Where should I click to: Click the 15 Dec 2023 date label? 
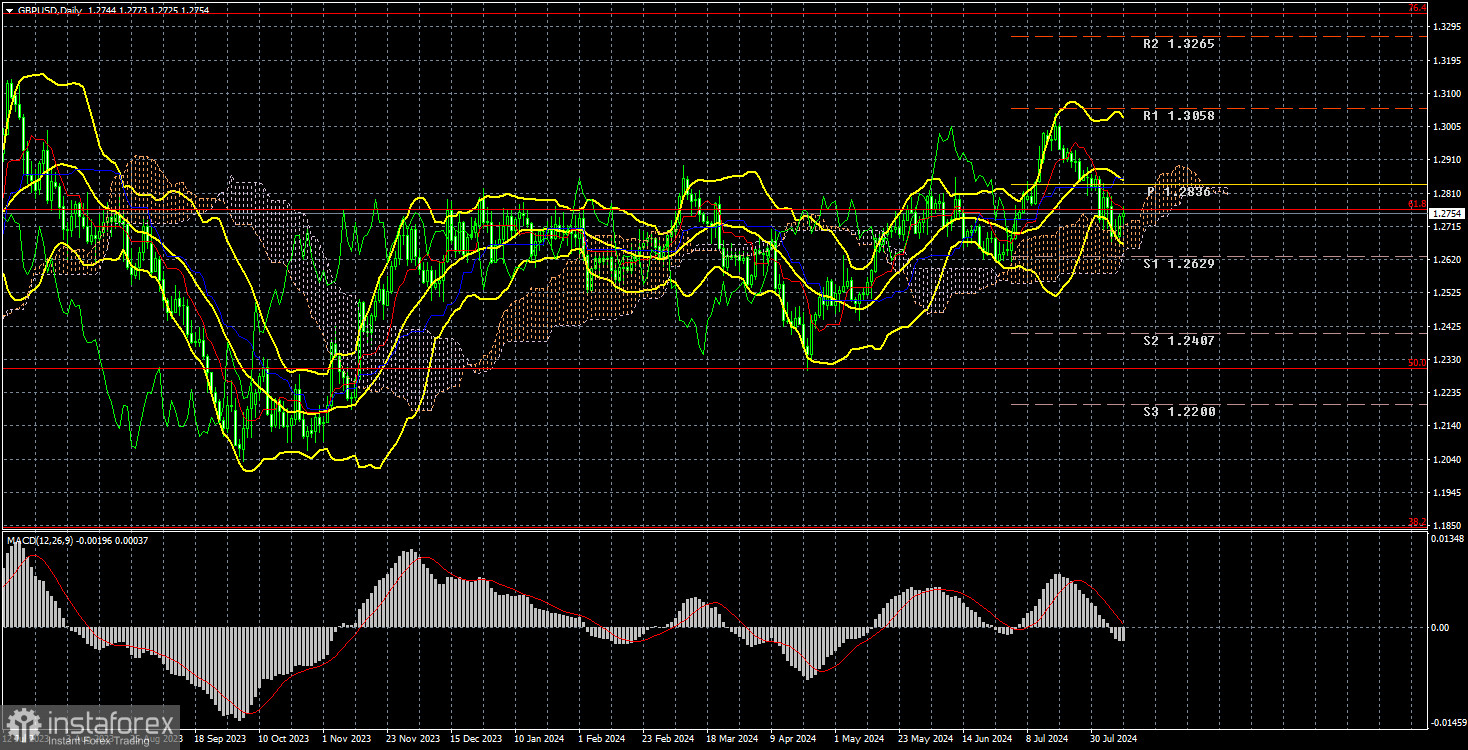(476, 740)
